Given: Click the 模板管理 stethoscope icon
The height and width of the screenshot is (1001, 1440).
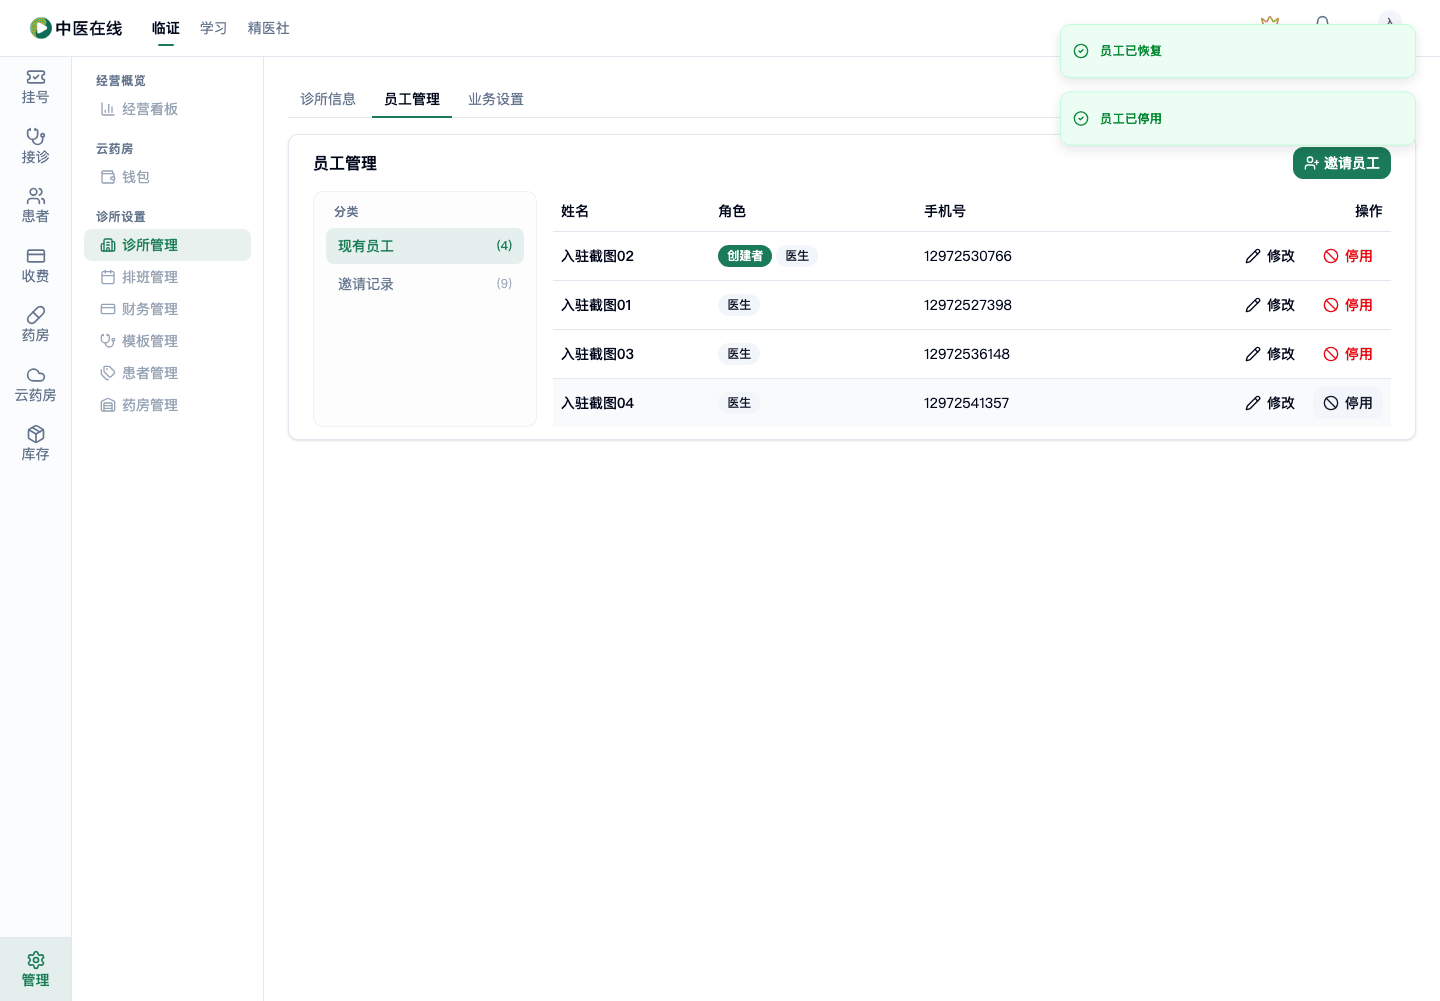Looking at the screenshot, I should pos(108,341).
